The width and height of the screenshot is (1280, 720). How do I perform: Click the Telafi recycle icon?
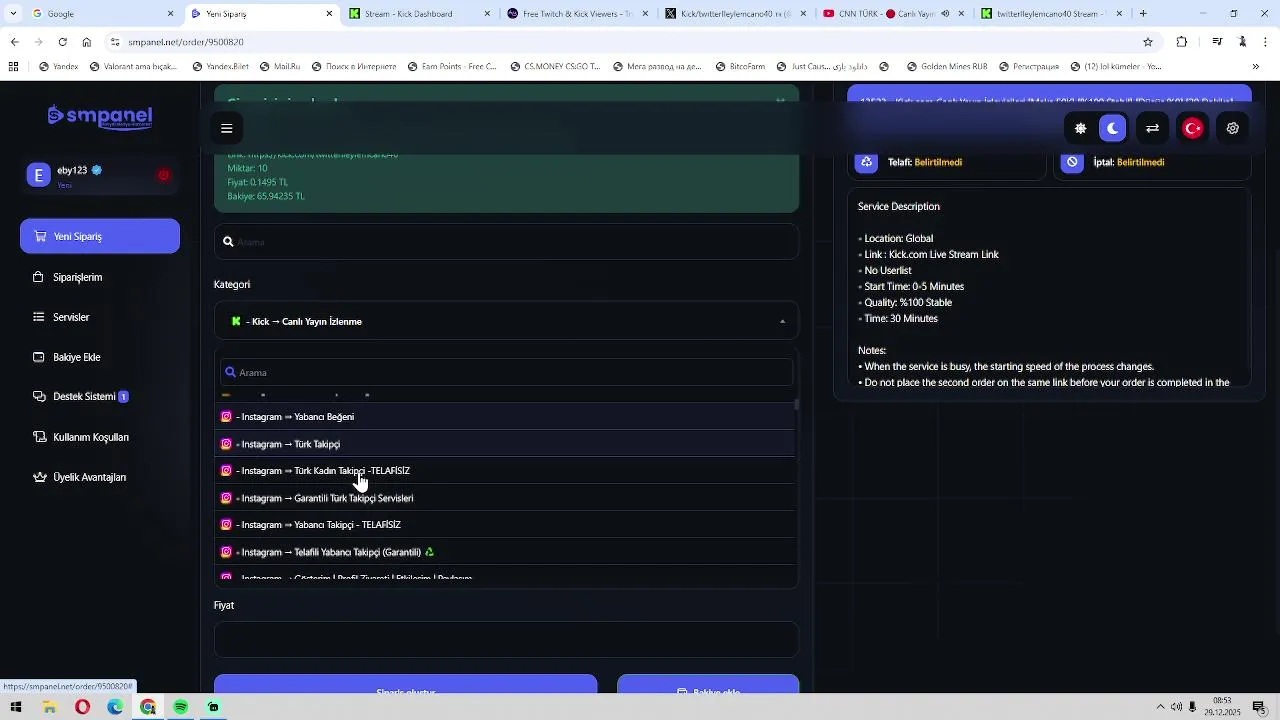coord(866,162)
